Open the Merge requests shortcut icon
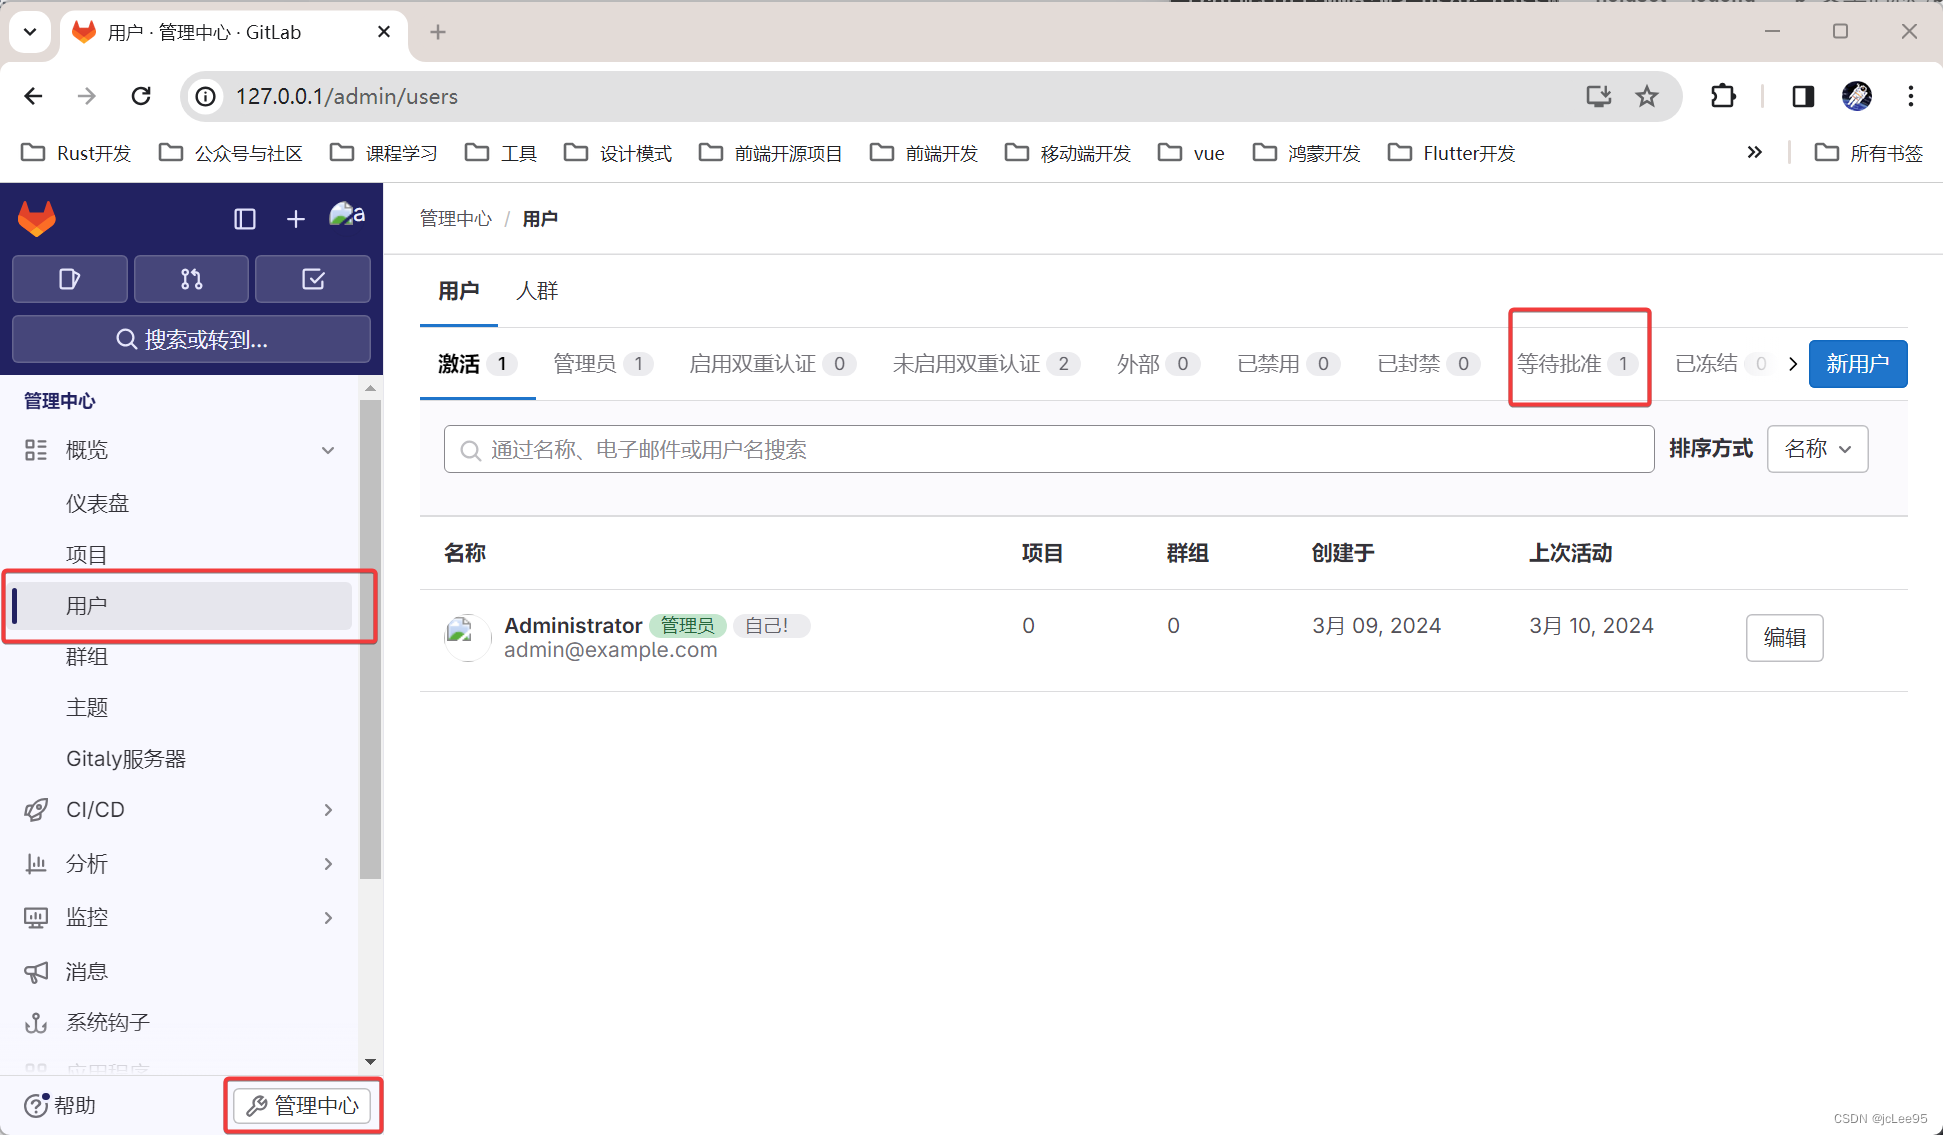The height and width of the screenshot is (1135, 1943). pos(191,279)
